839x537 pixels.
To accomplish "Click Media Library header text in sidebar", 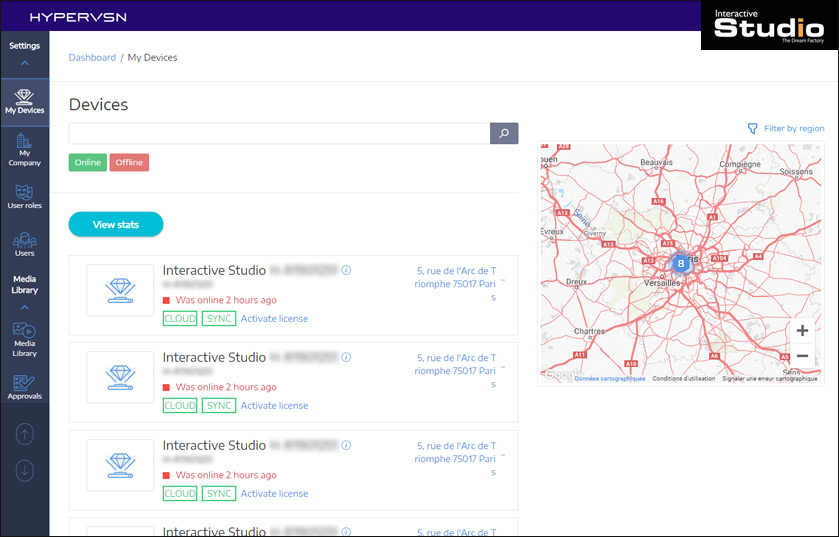I will pos(25,285).
